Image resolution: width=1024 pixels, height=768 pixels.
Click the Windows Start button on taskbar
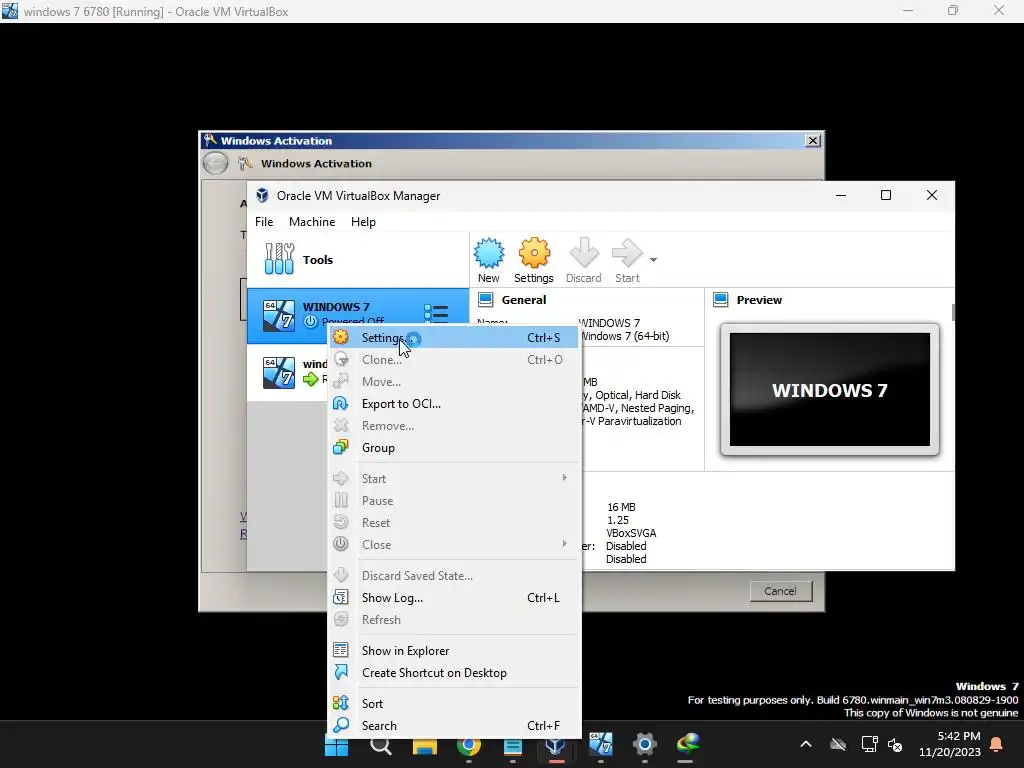tap(336, 745)
